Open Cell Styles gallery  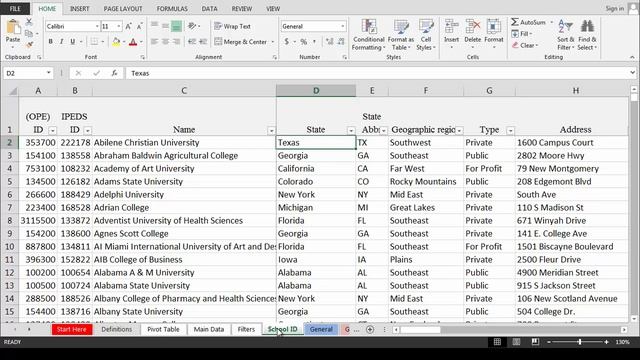(x=426, y=35)
